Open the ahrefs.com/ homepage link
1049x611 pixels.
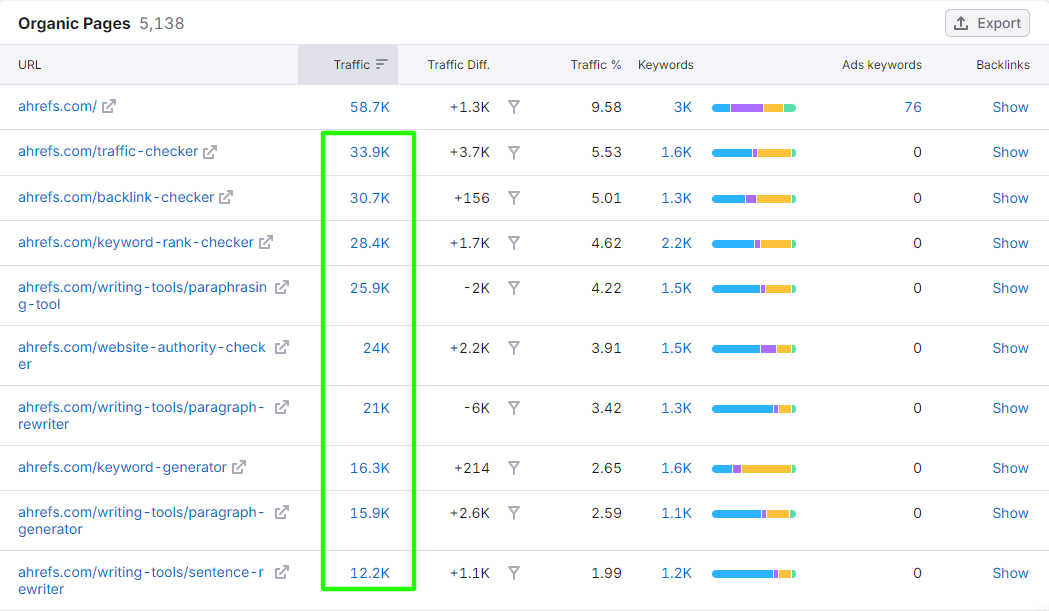click(58, 106)
